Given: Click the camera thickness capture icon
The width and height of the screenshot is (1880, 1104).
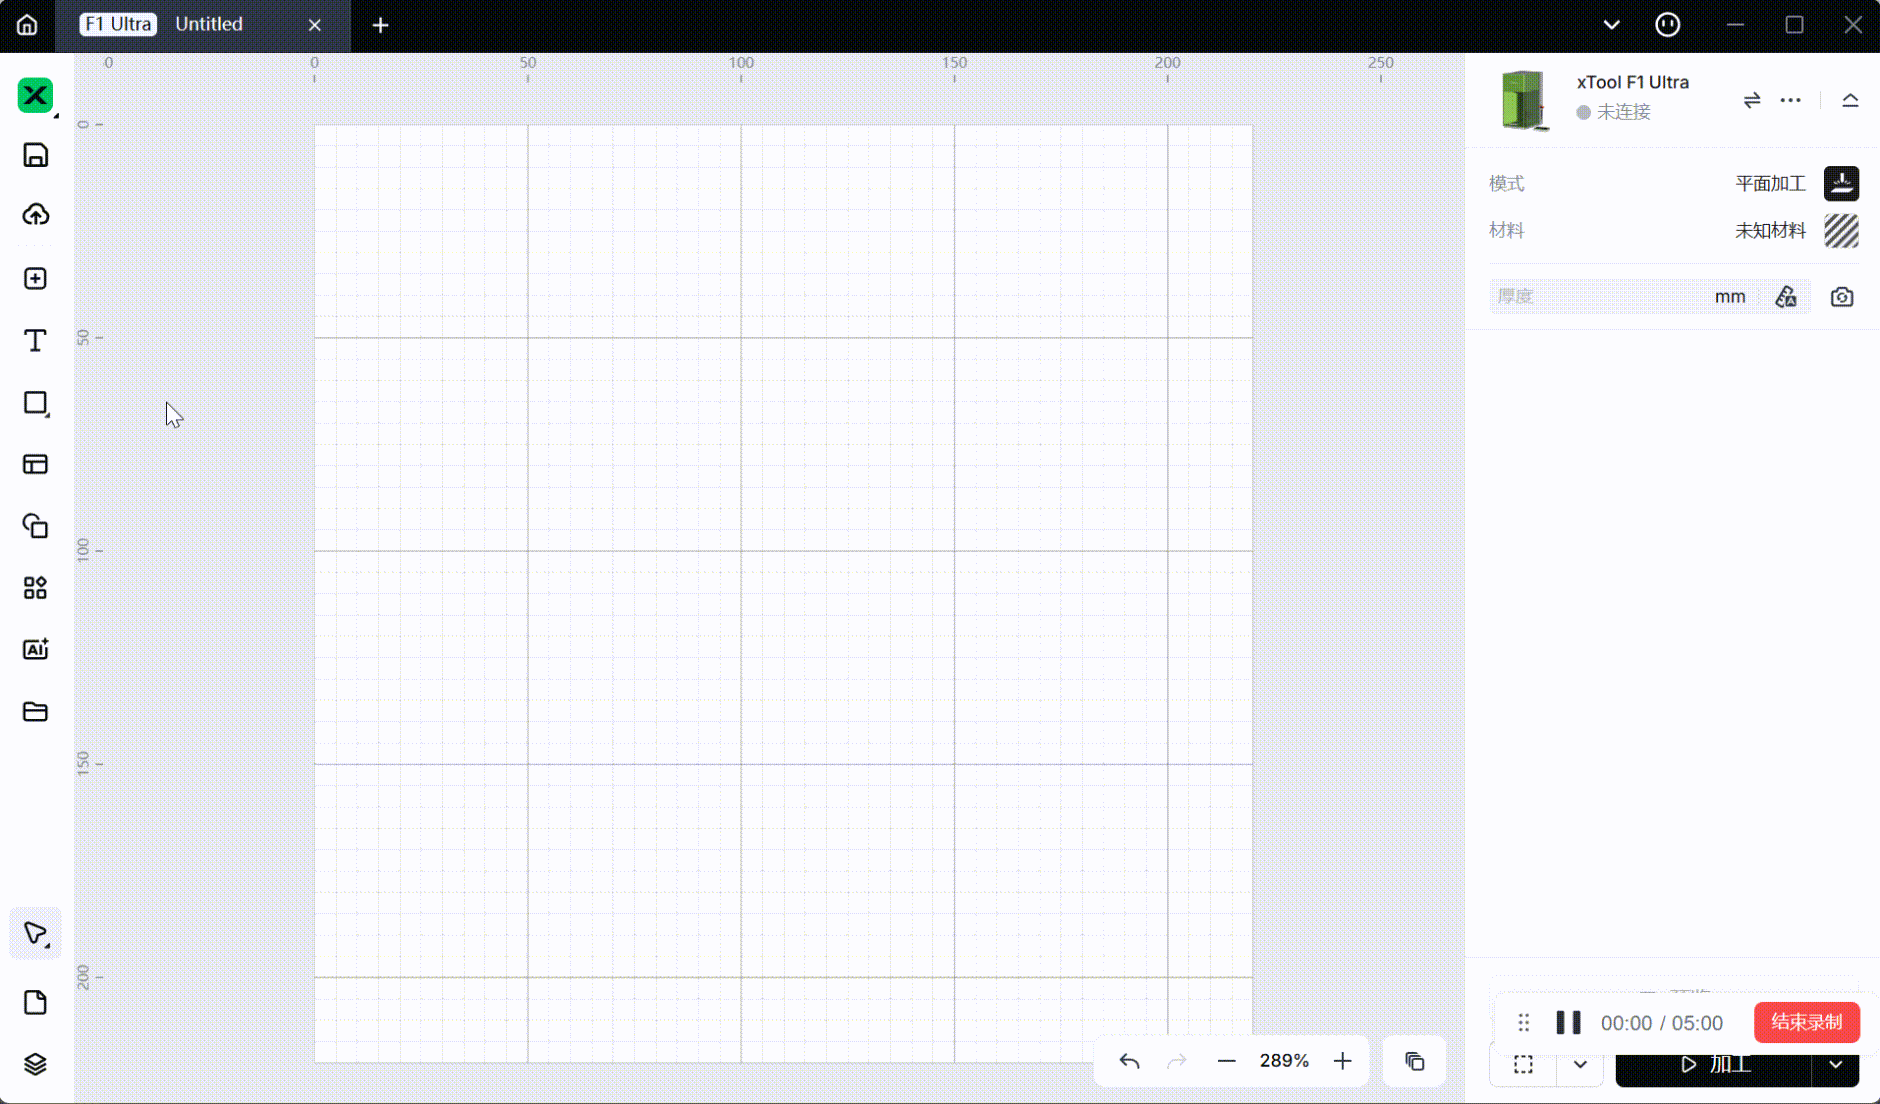Looking at the screenshot, I should coord(1841,296).
